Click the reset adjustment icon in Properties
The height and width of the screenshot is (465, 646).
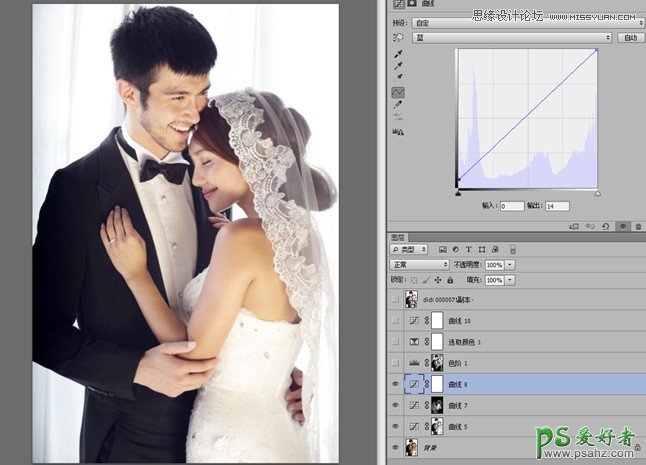[607, 227]
